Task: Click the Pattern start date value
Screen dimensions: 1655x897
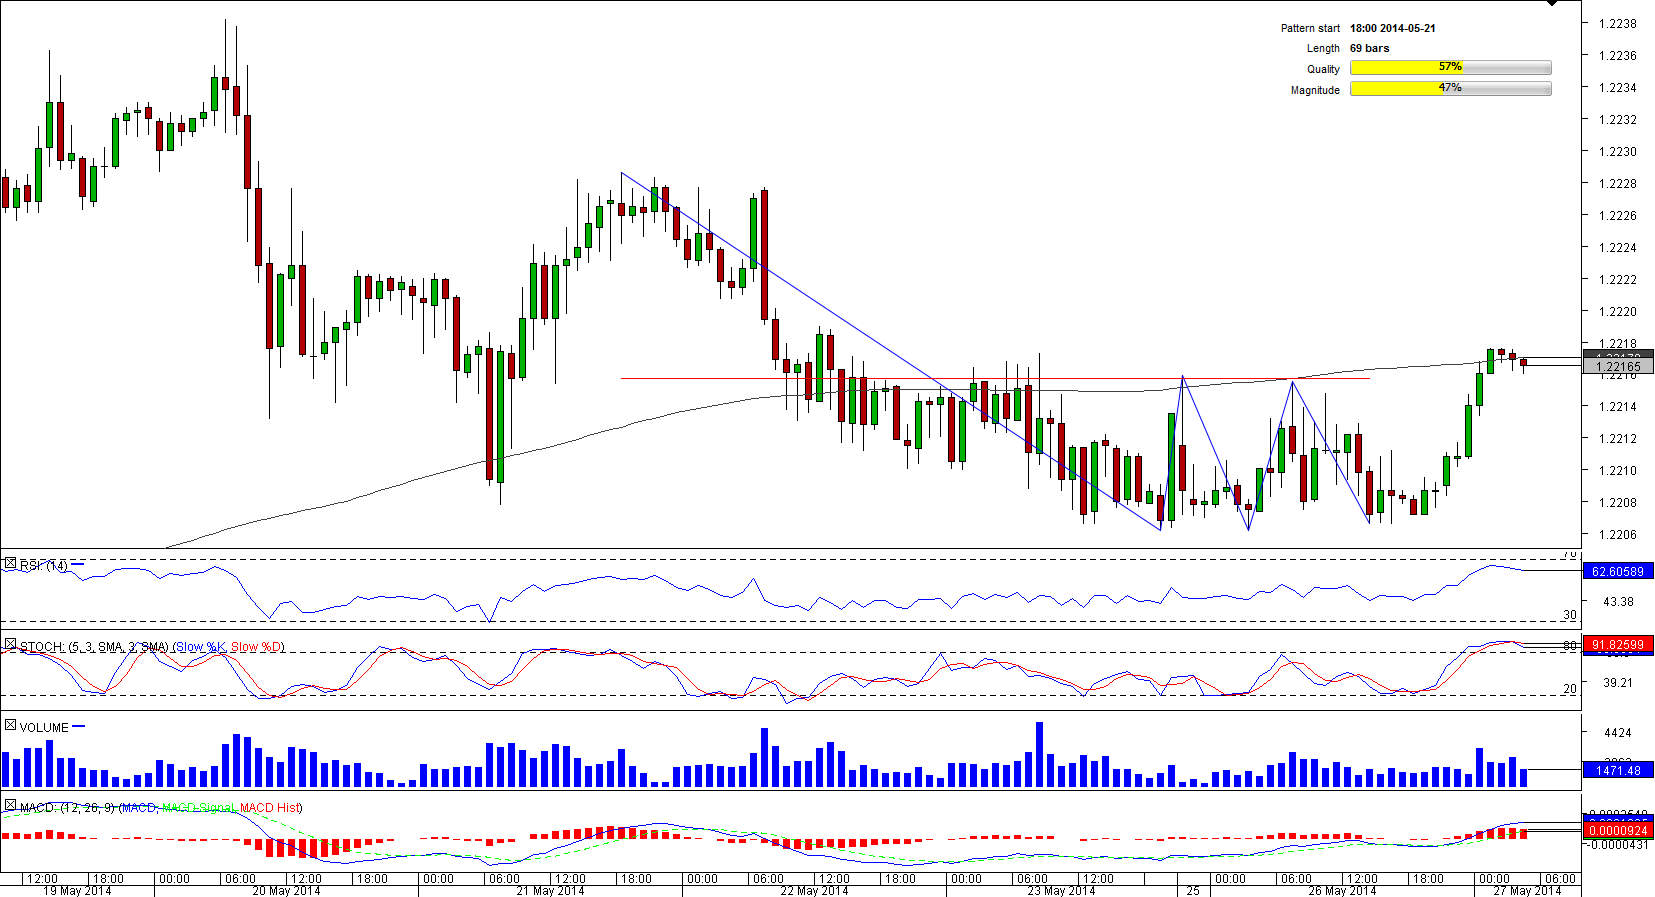Action: coord(1392,28)
